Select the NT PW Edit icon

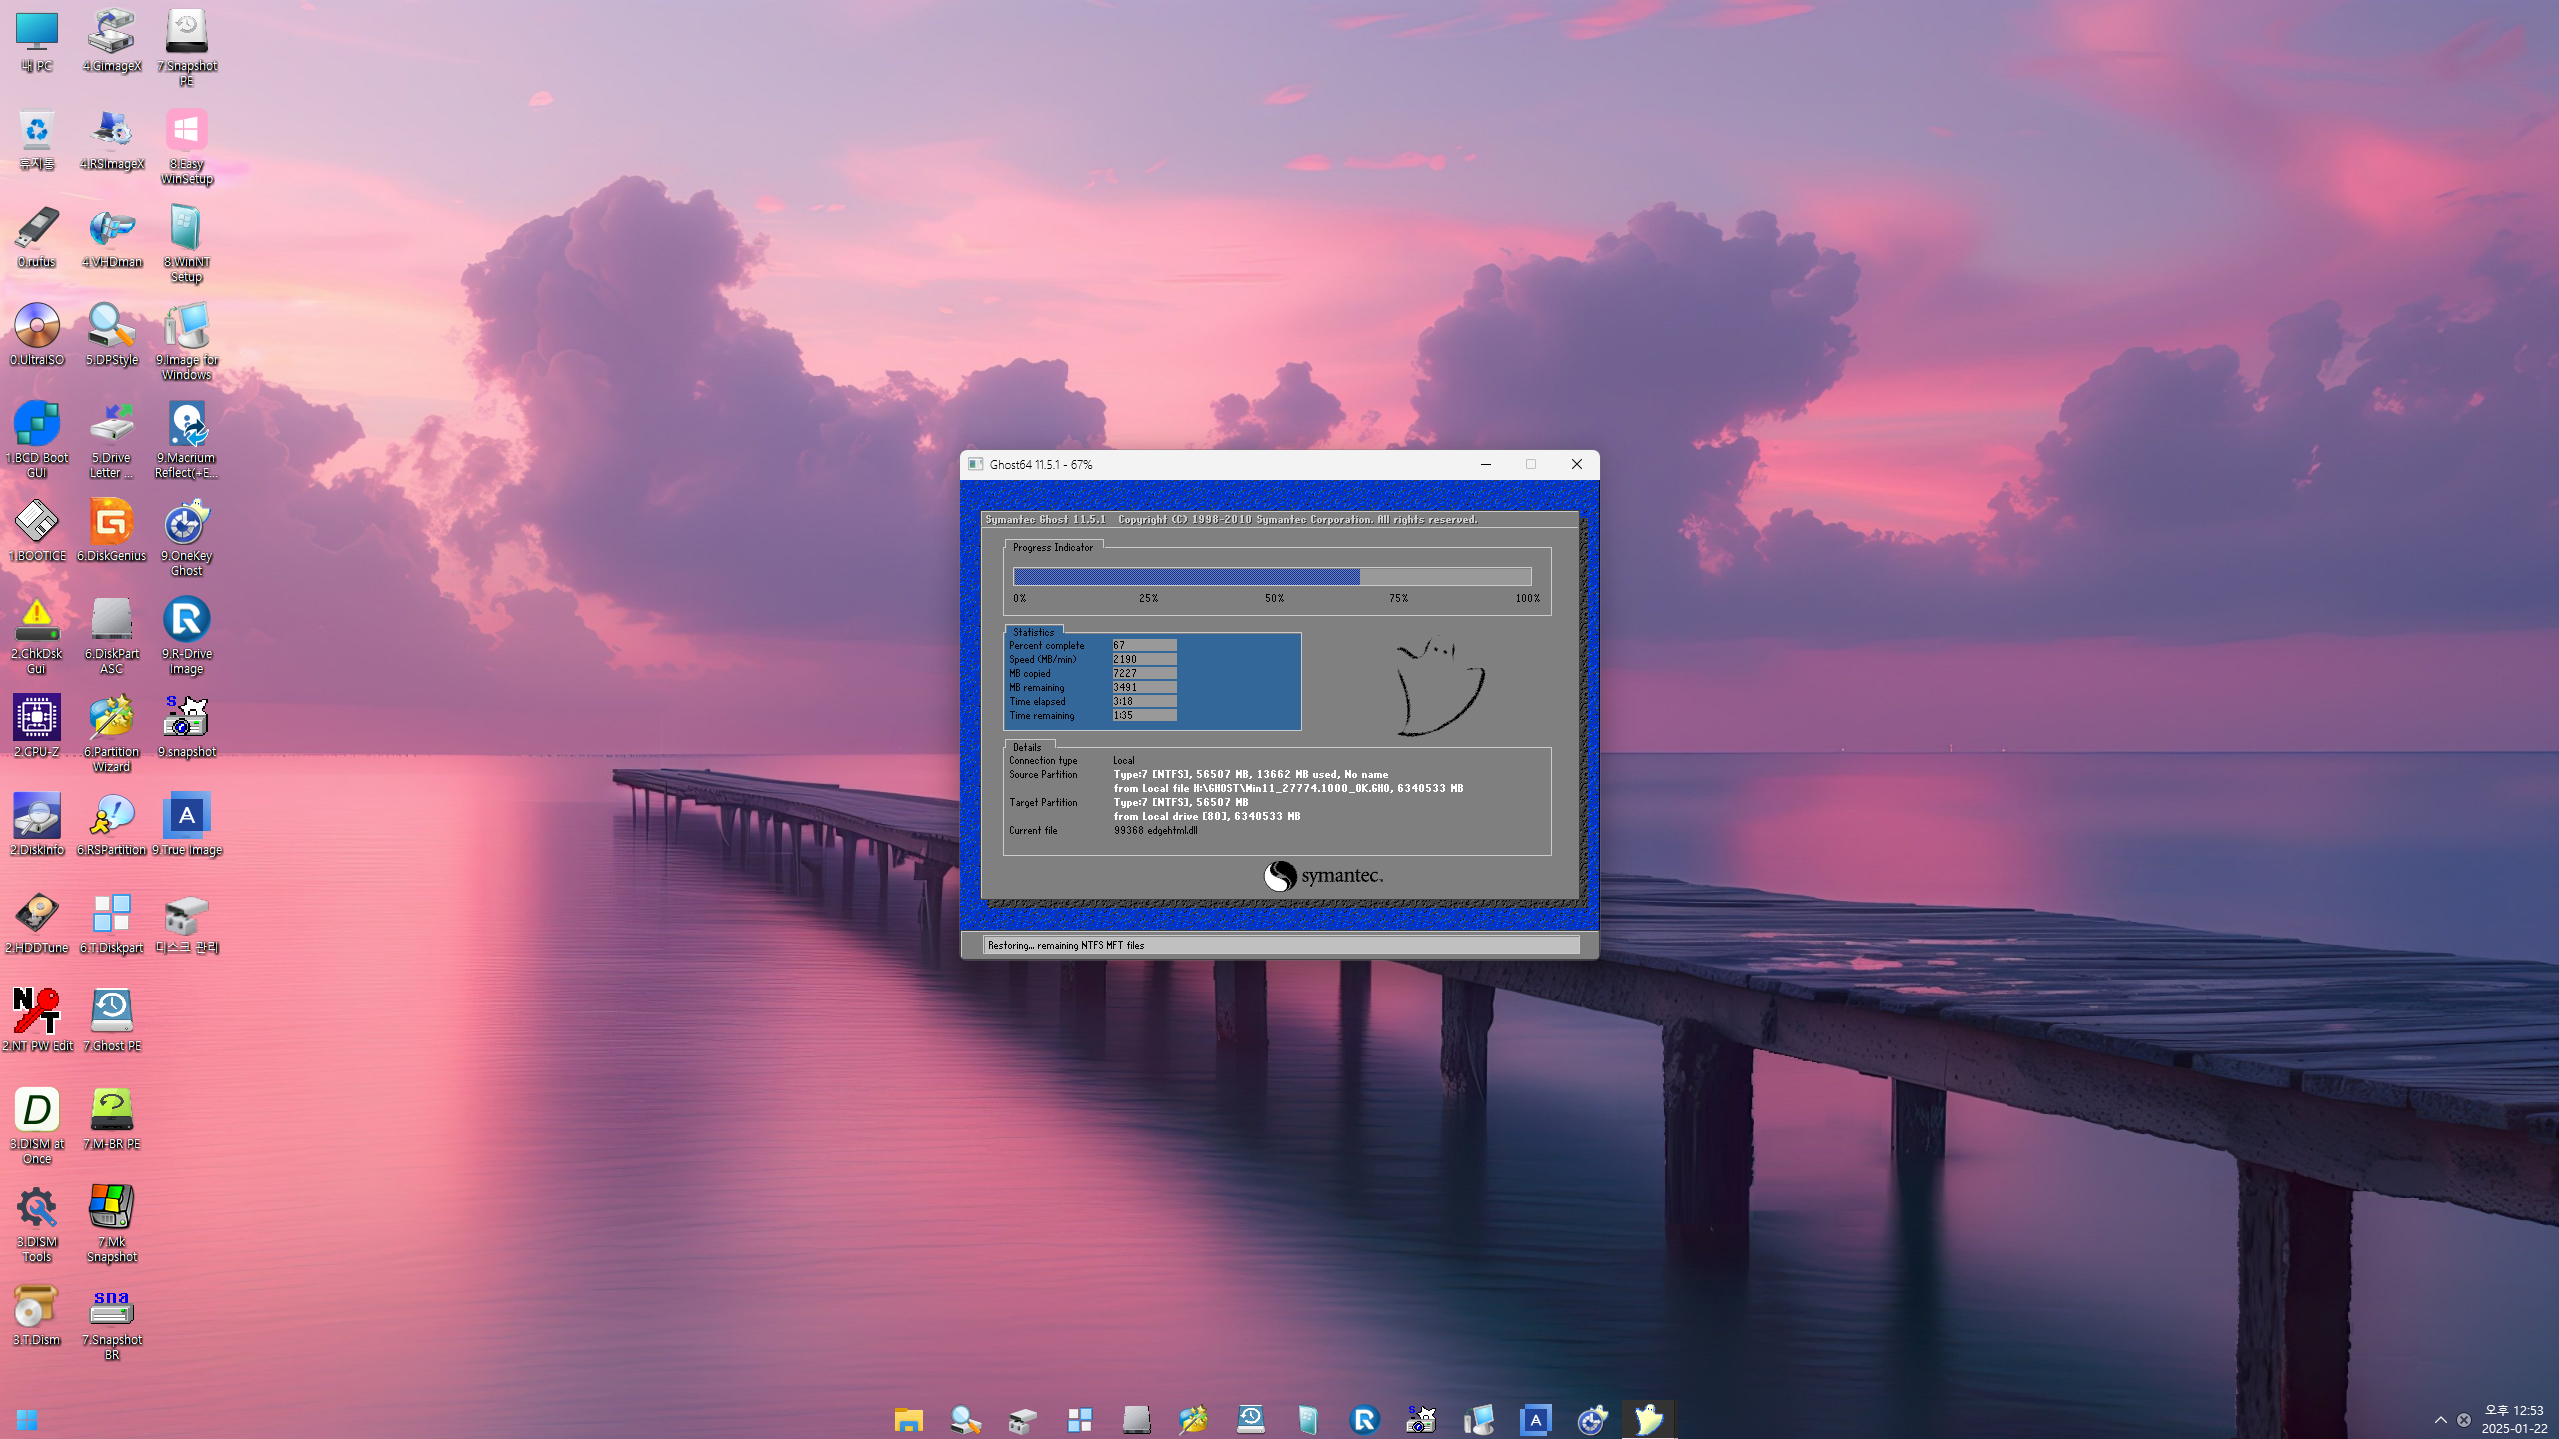(x=37, y=1012)
